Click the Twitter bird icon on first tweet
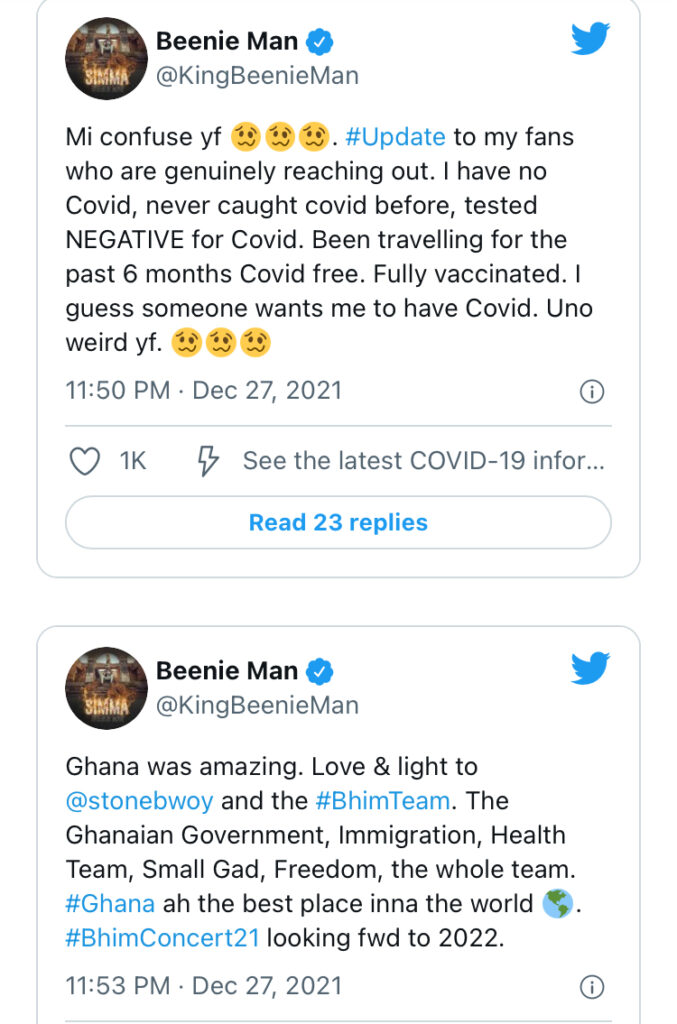 tap(591, 39)
